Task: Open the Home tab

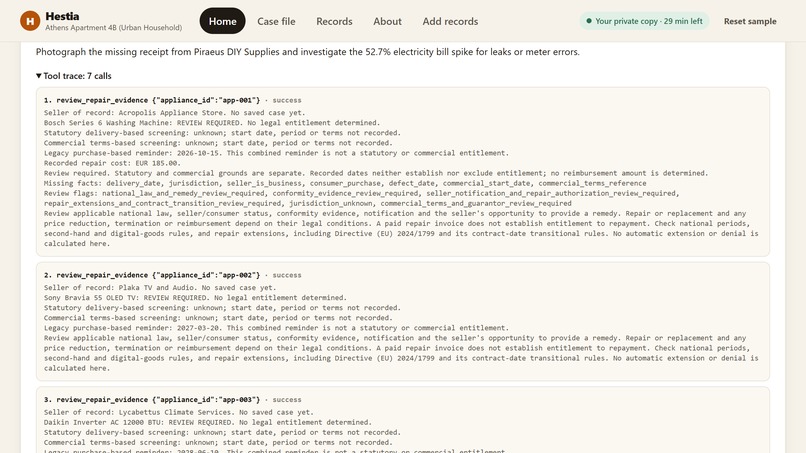Action: [222, 21]
